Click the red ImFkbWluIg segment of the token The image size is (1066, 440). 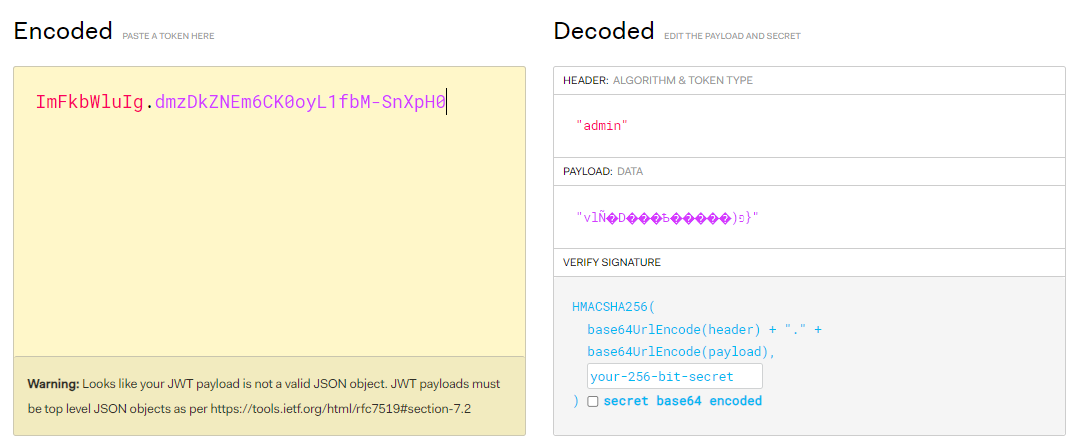(x=90, y=102)
